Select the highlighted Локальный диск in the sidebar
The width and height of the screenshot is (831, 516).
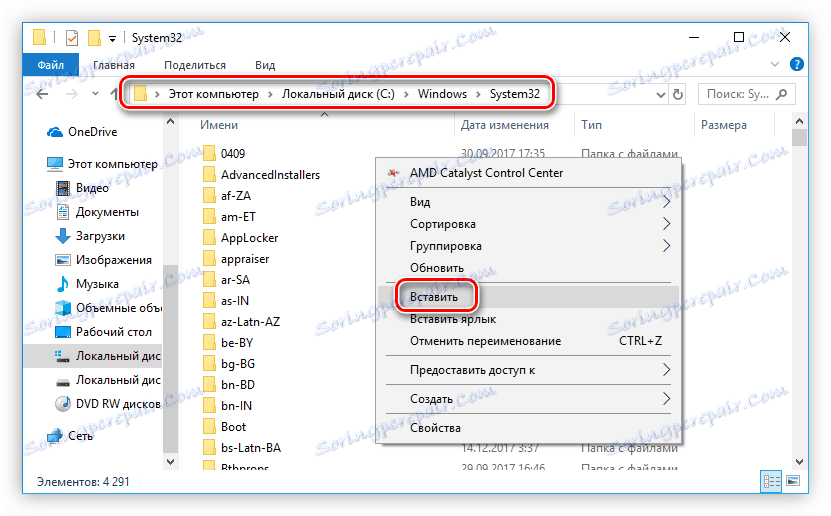93,356
